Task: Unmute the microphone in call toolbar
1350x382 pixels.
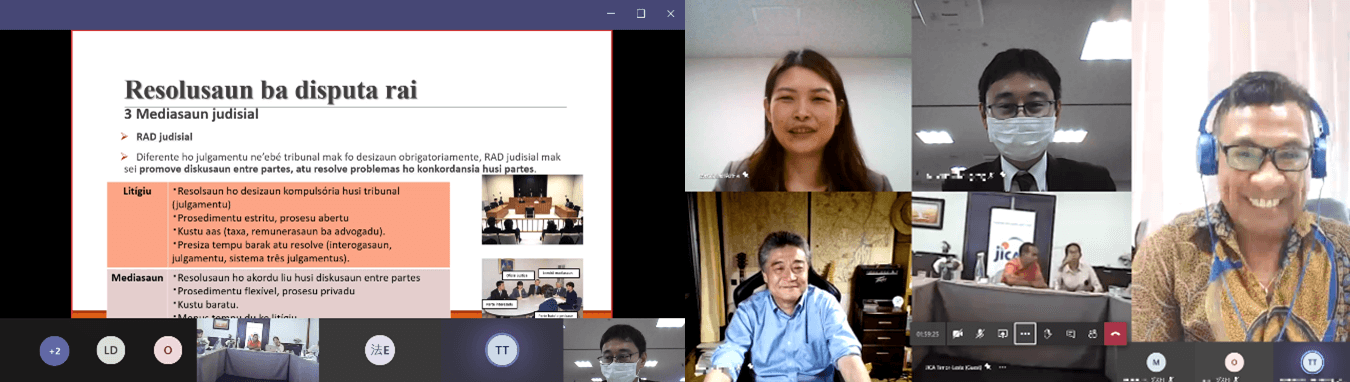Action: [980, 334]
